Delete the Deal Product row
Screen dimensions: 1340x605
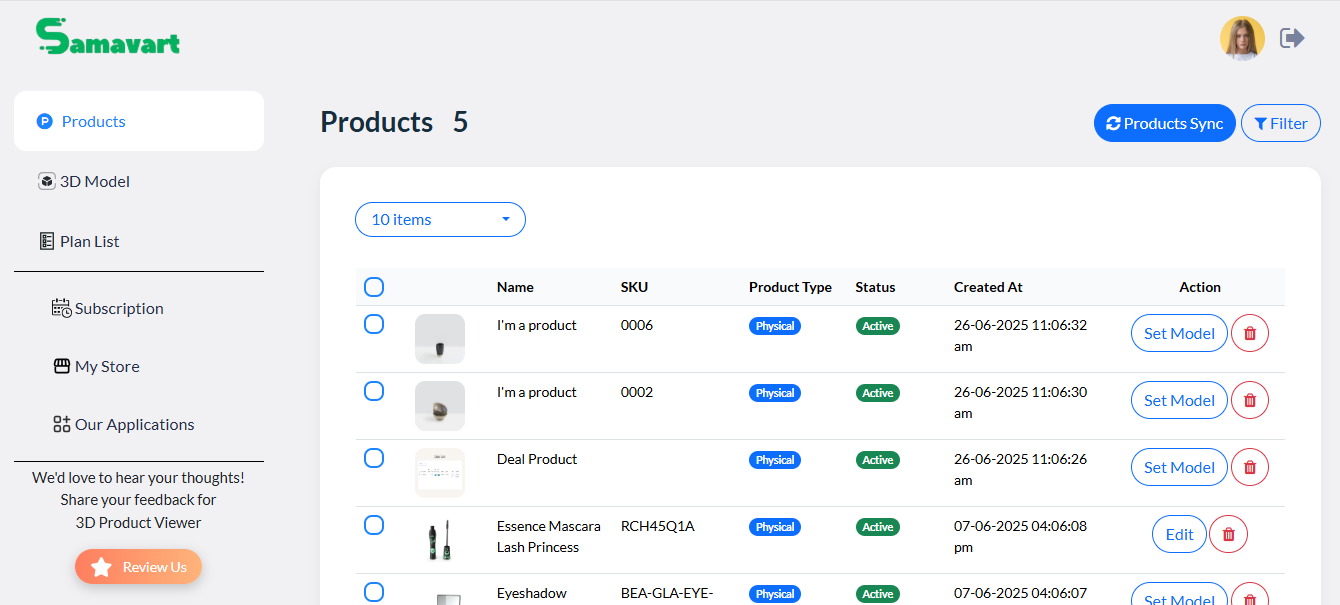pos(1250,467)
